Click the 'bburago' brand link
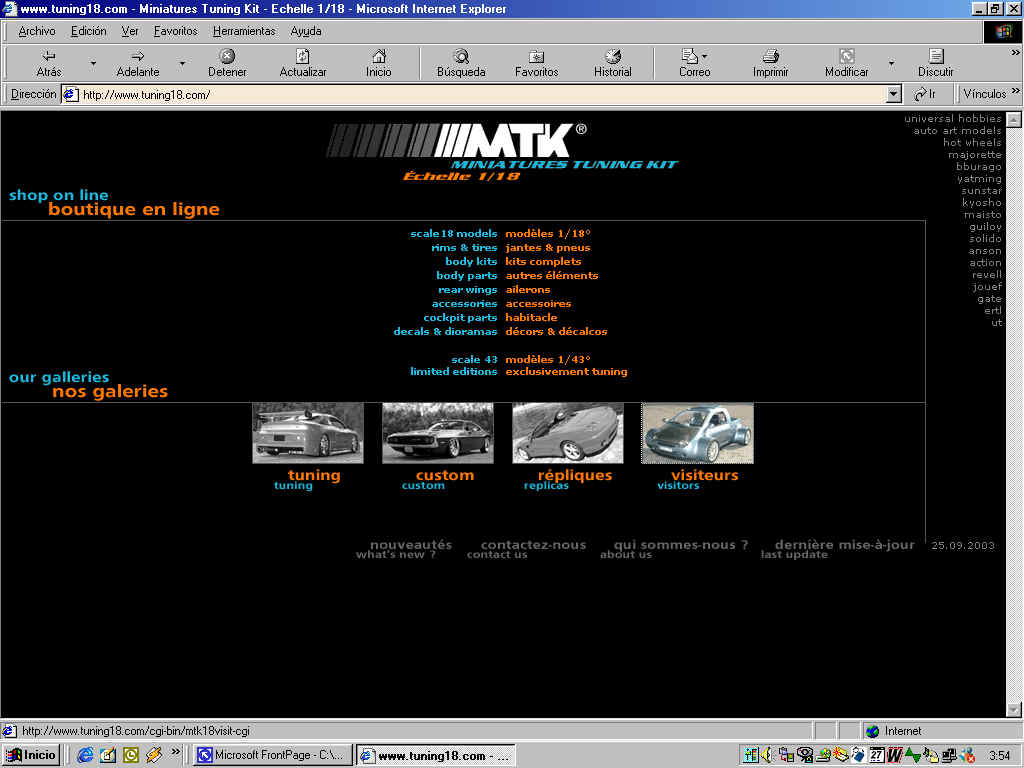The image size is (1024, 768). pyautogui.click(x=978, y=167)
